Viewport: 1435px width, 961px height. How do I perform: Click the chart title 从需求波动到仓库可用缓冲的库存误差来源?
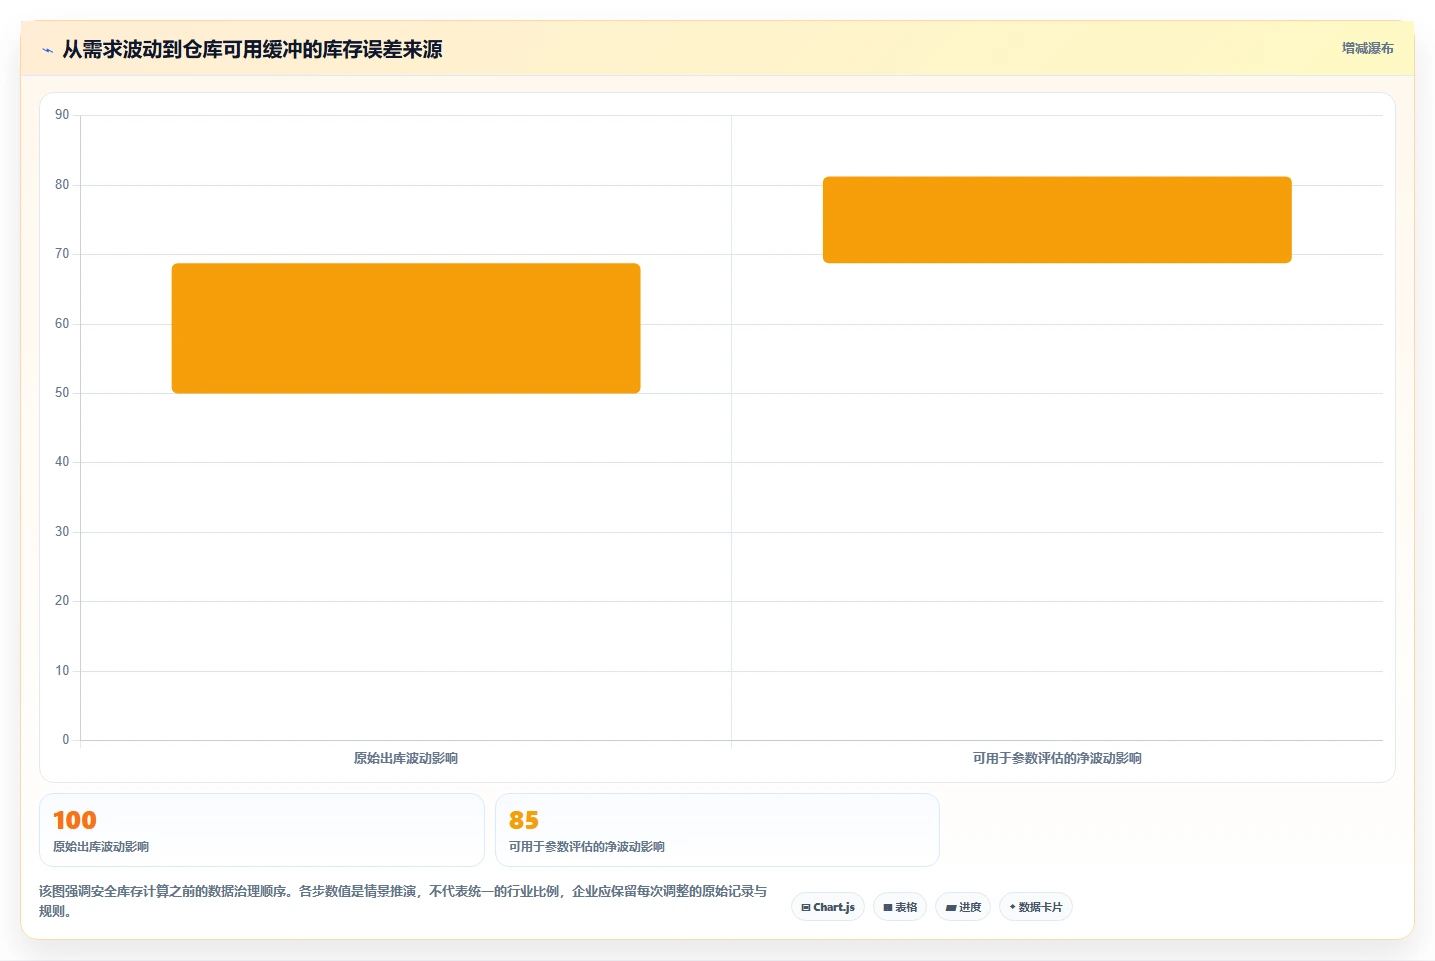[252, 49]
